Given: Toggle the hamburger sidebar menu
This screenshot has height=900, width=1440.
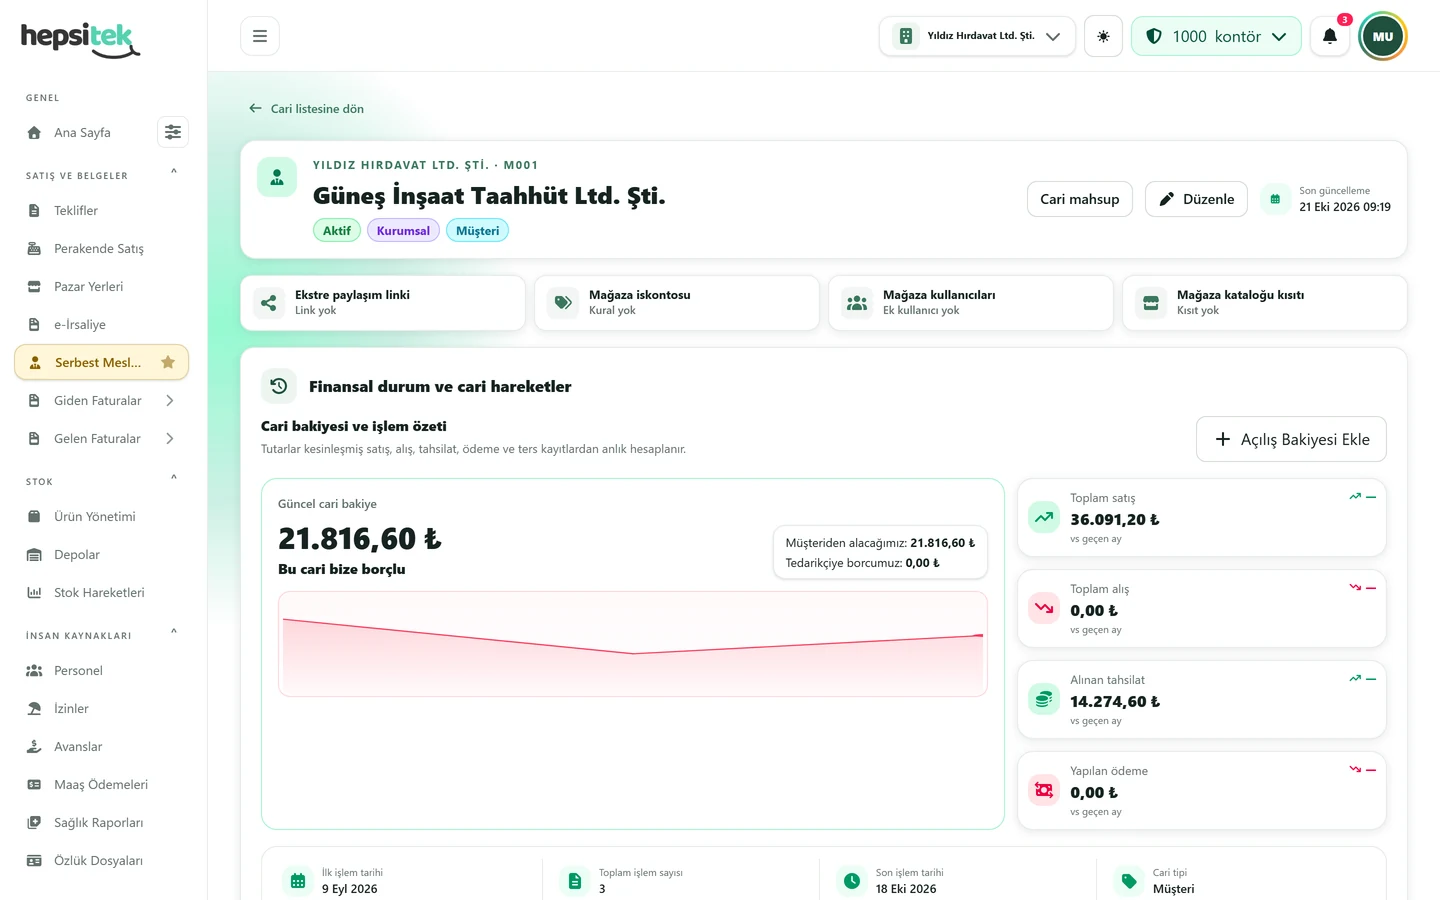Looking at the screenshot, I should (x=260, y=36).
